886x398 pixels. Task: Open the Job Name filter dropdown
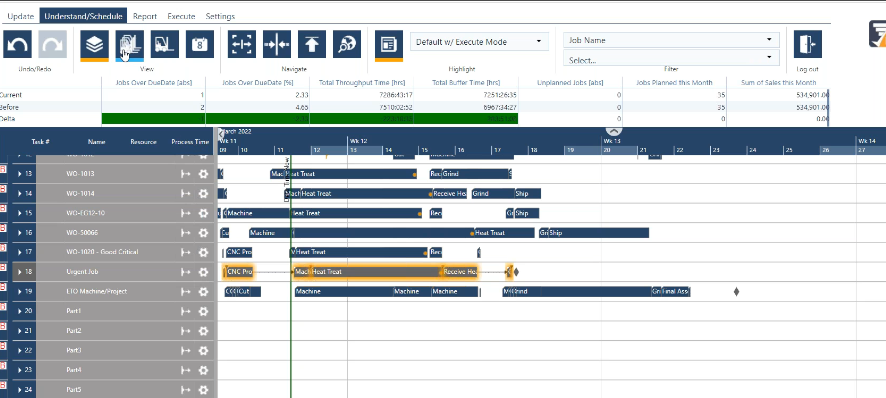(x=671, y=40)
